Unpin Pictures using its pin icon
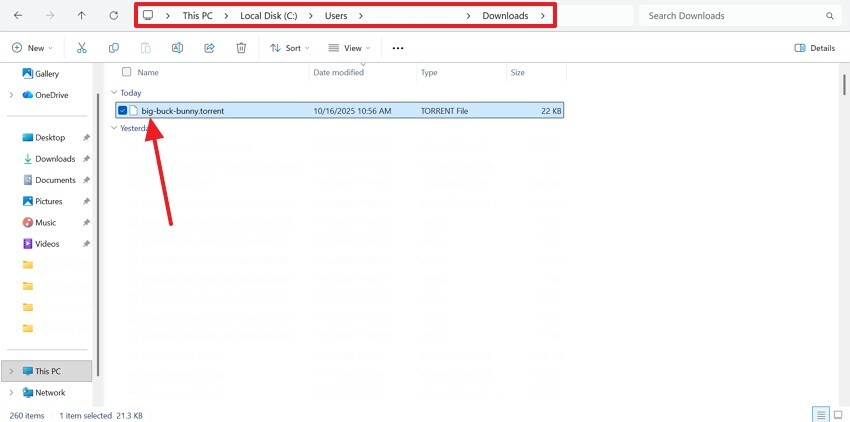Viewport: 850px width, 422px height. [86, 201]
